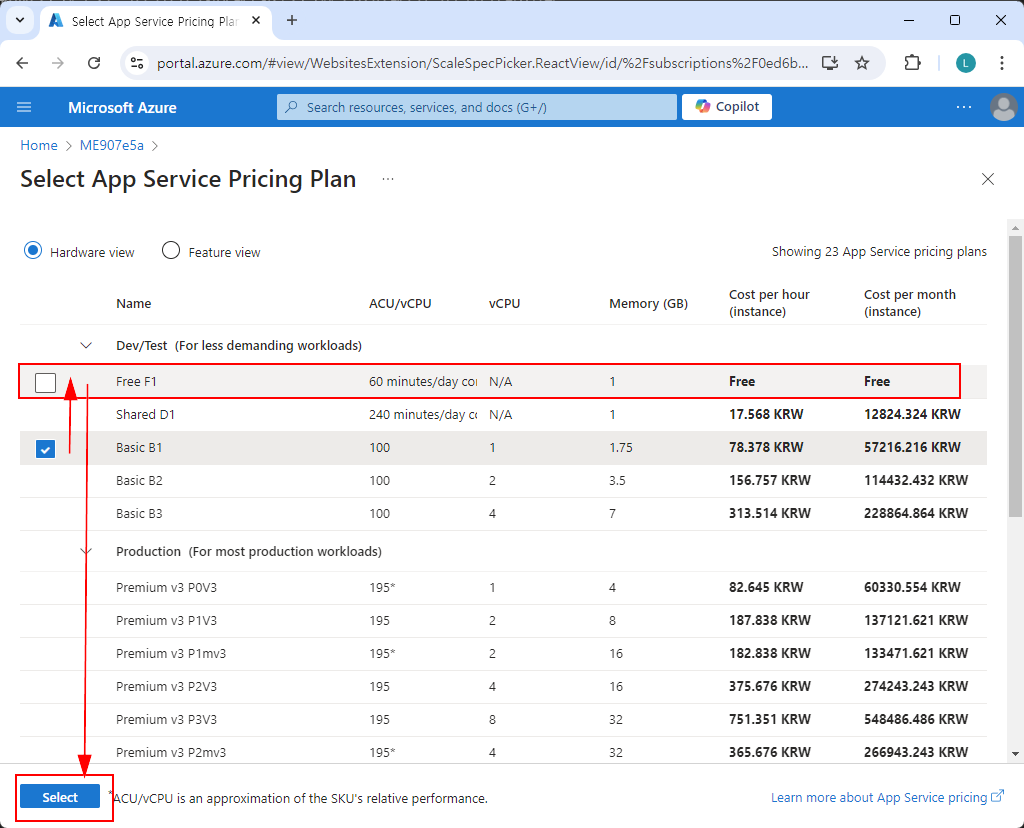Click the Cost per hour column header

click(x=769, y=303)
